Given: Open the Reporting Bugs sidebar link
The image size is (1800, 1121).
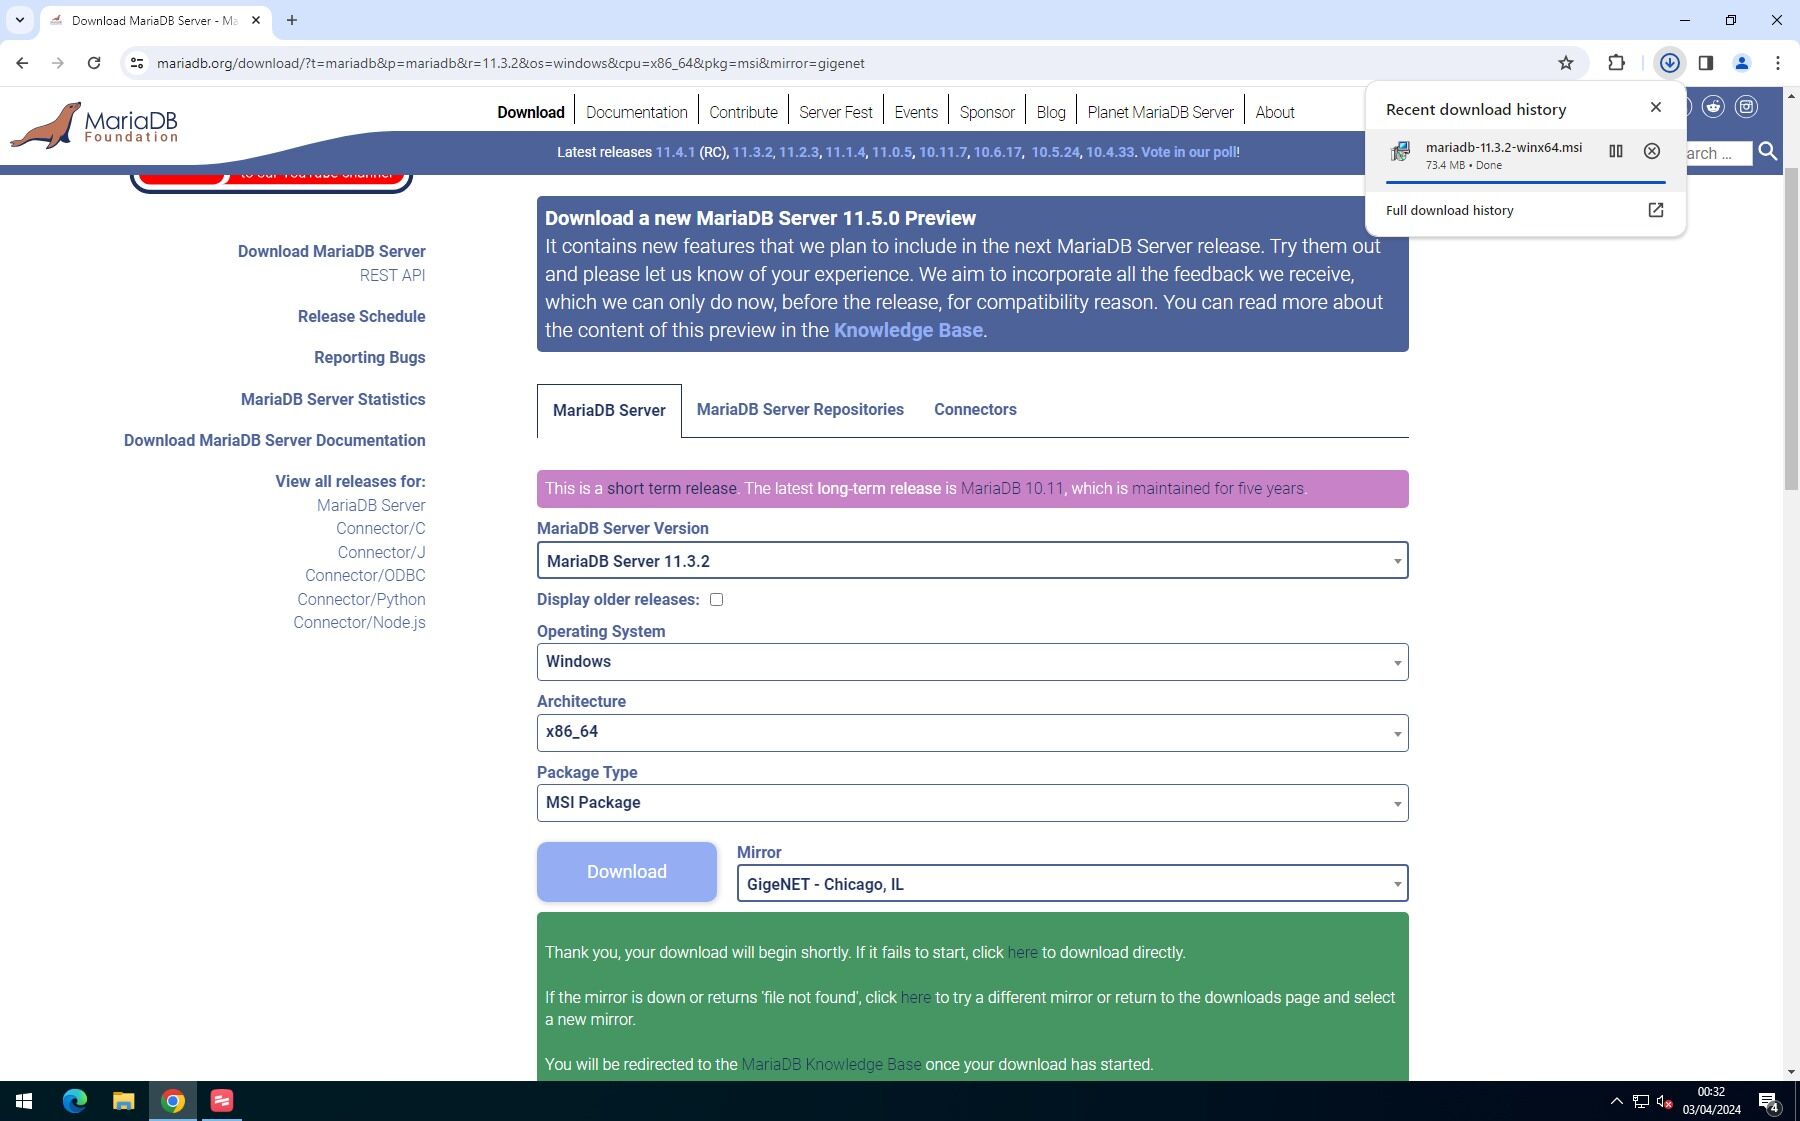Looking at the screenshot, I should click(370, 358).
